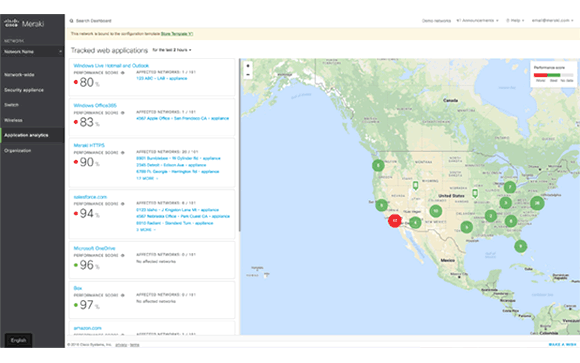Click the info icon beside salesforce.com performance score

(x=123, y=204)
